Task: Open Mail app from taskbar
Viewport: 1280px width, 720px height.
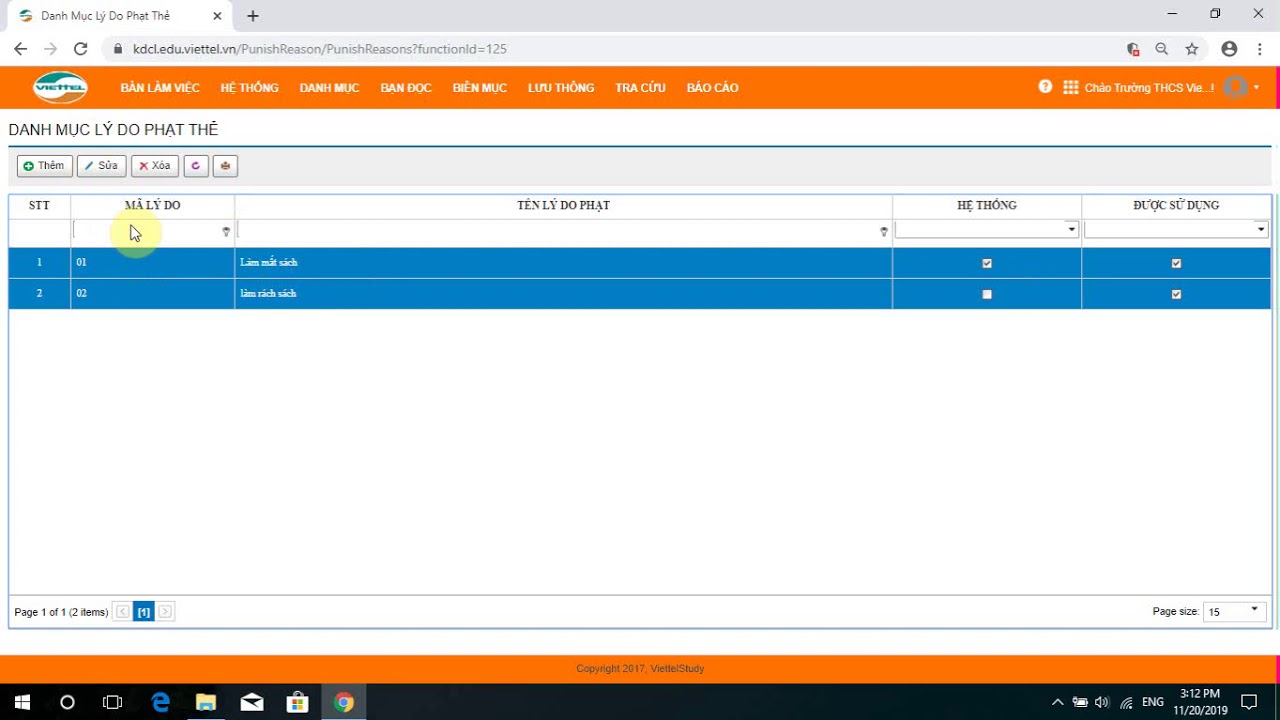Action: 252,702
